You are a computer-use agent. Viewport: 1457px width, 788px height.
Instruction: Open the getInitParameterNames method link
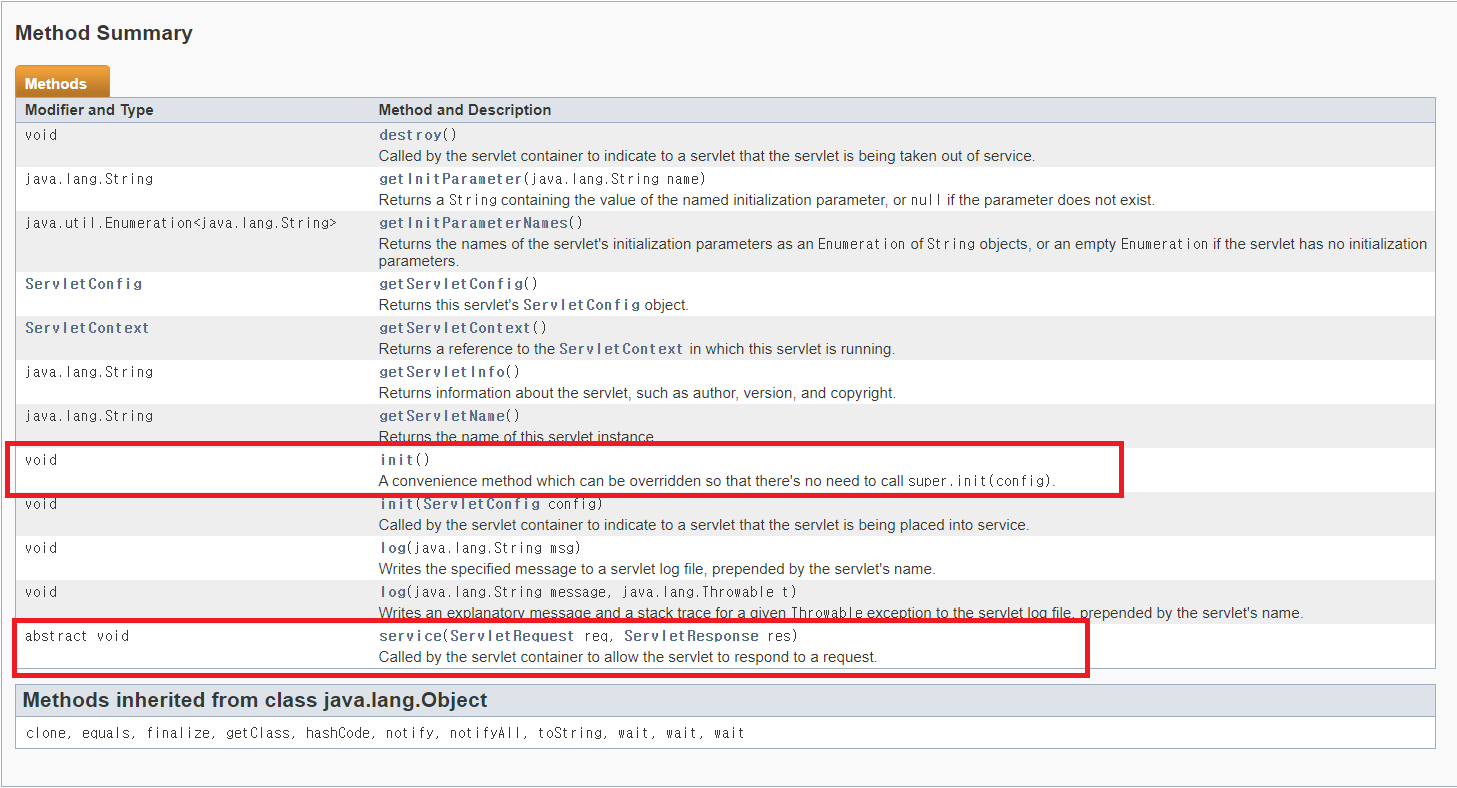pos(473,223)
